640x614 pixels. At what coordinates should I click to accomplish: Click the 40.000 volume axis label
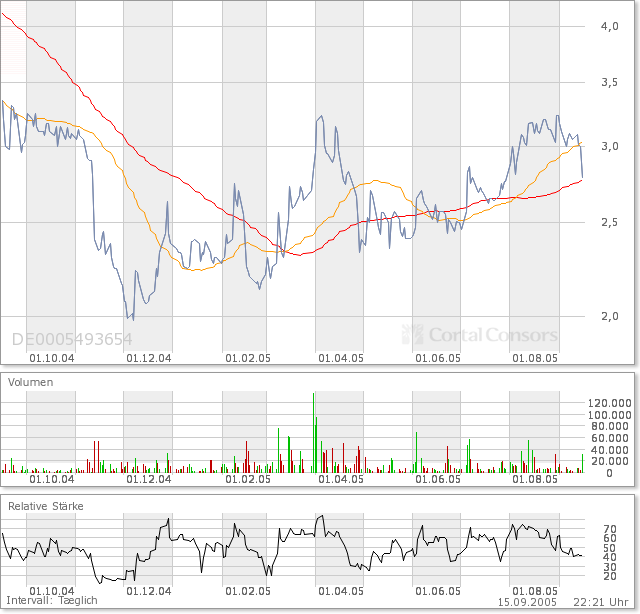pyautogui.click(x=609, y=450)
